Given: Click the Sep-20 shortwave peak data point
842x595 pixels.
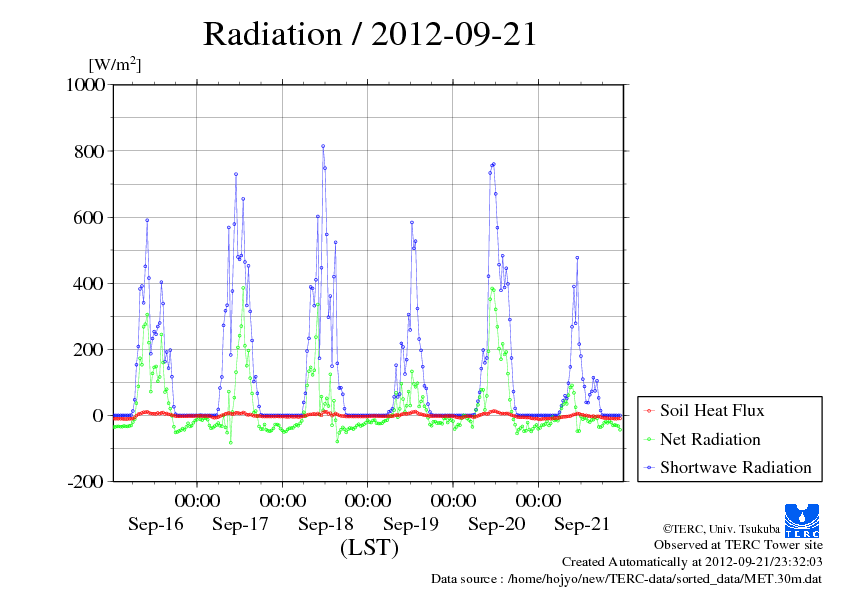Looking at the screenshot, I should click(493, 164).
